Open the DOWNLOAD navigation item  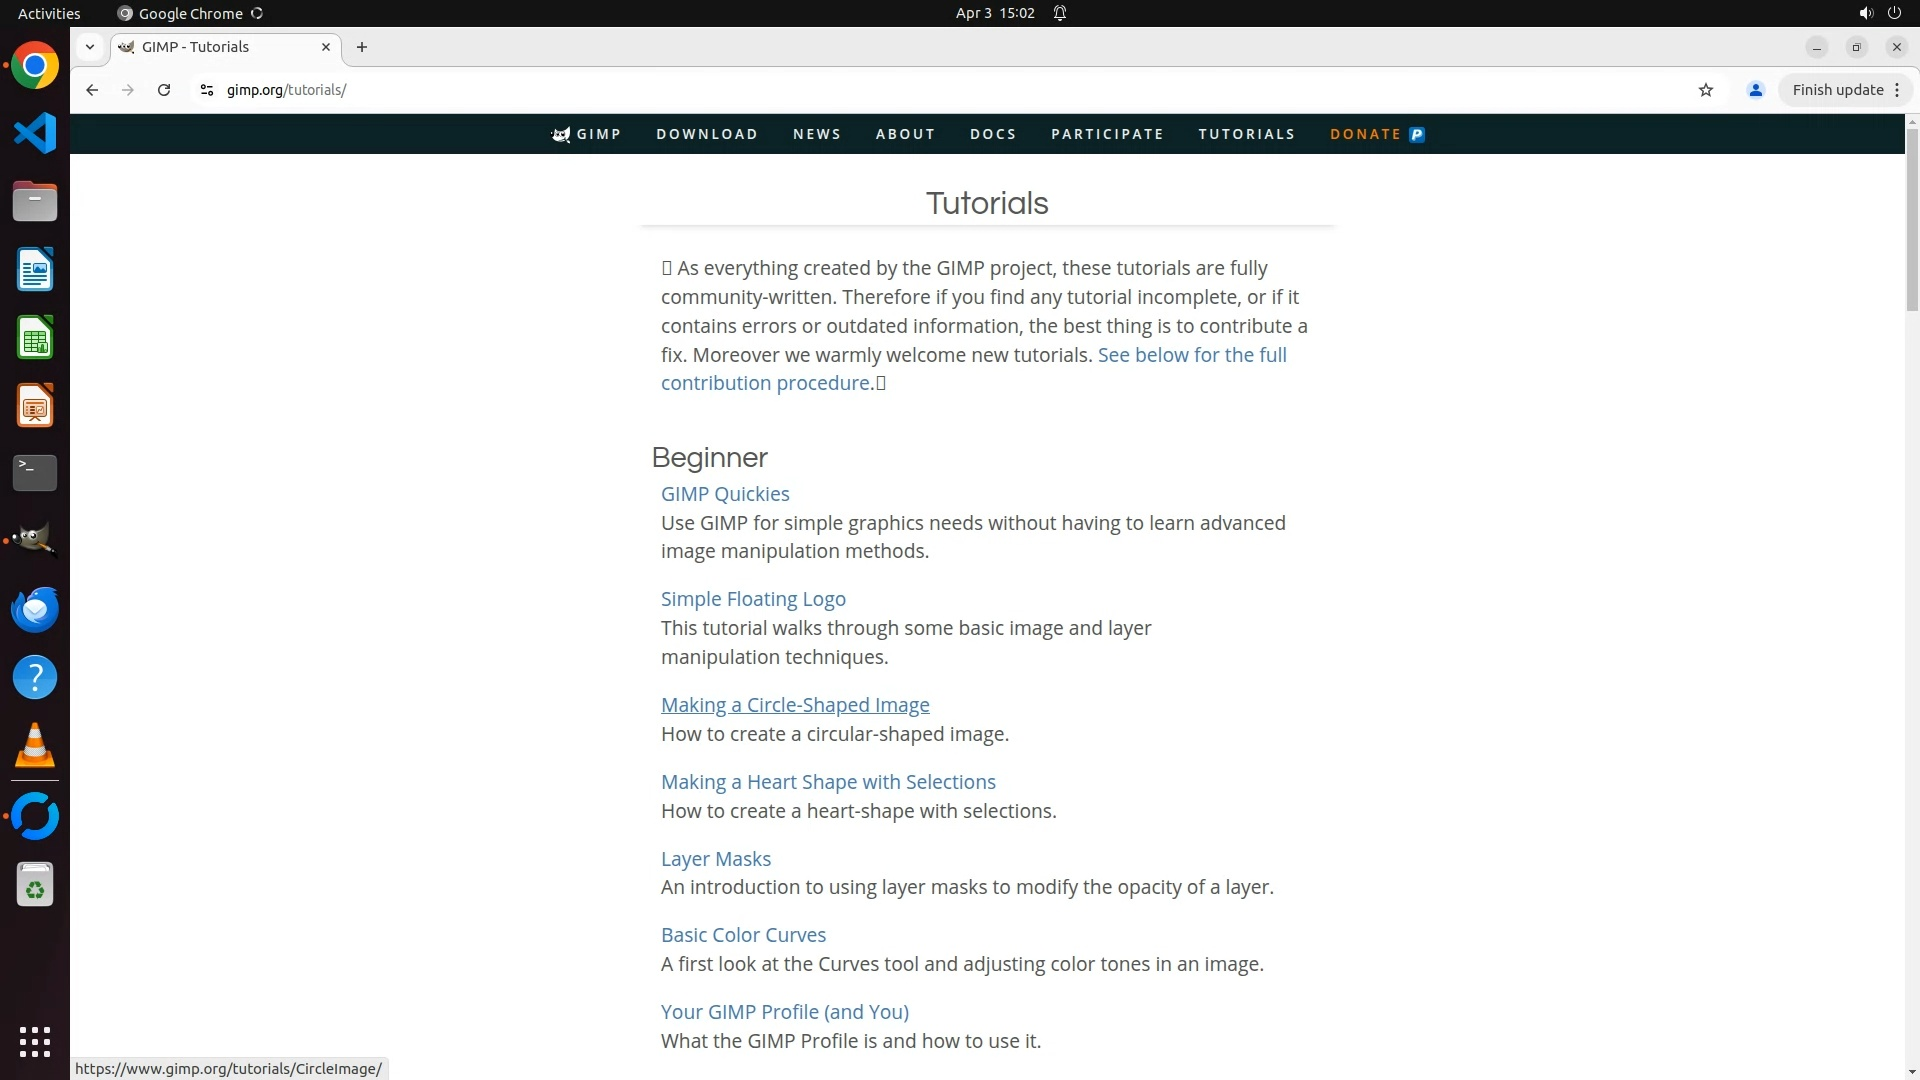707,134
